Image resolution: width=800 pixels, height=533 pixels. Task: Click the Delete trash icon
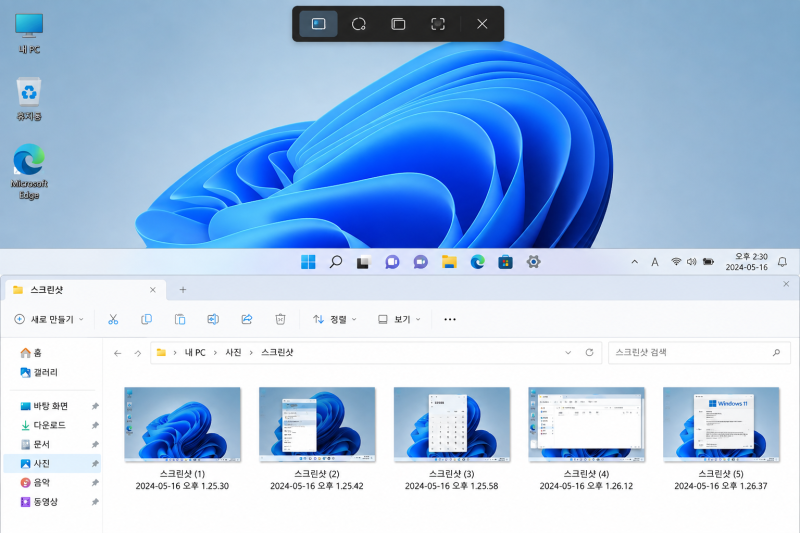[280, 319]
